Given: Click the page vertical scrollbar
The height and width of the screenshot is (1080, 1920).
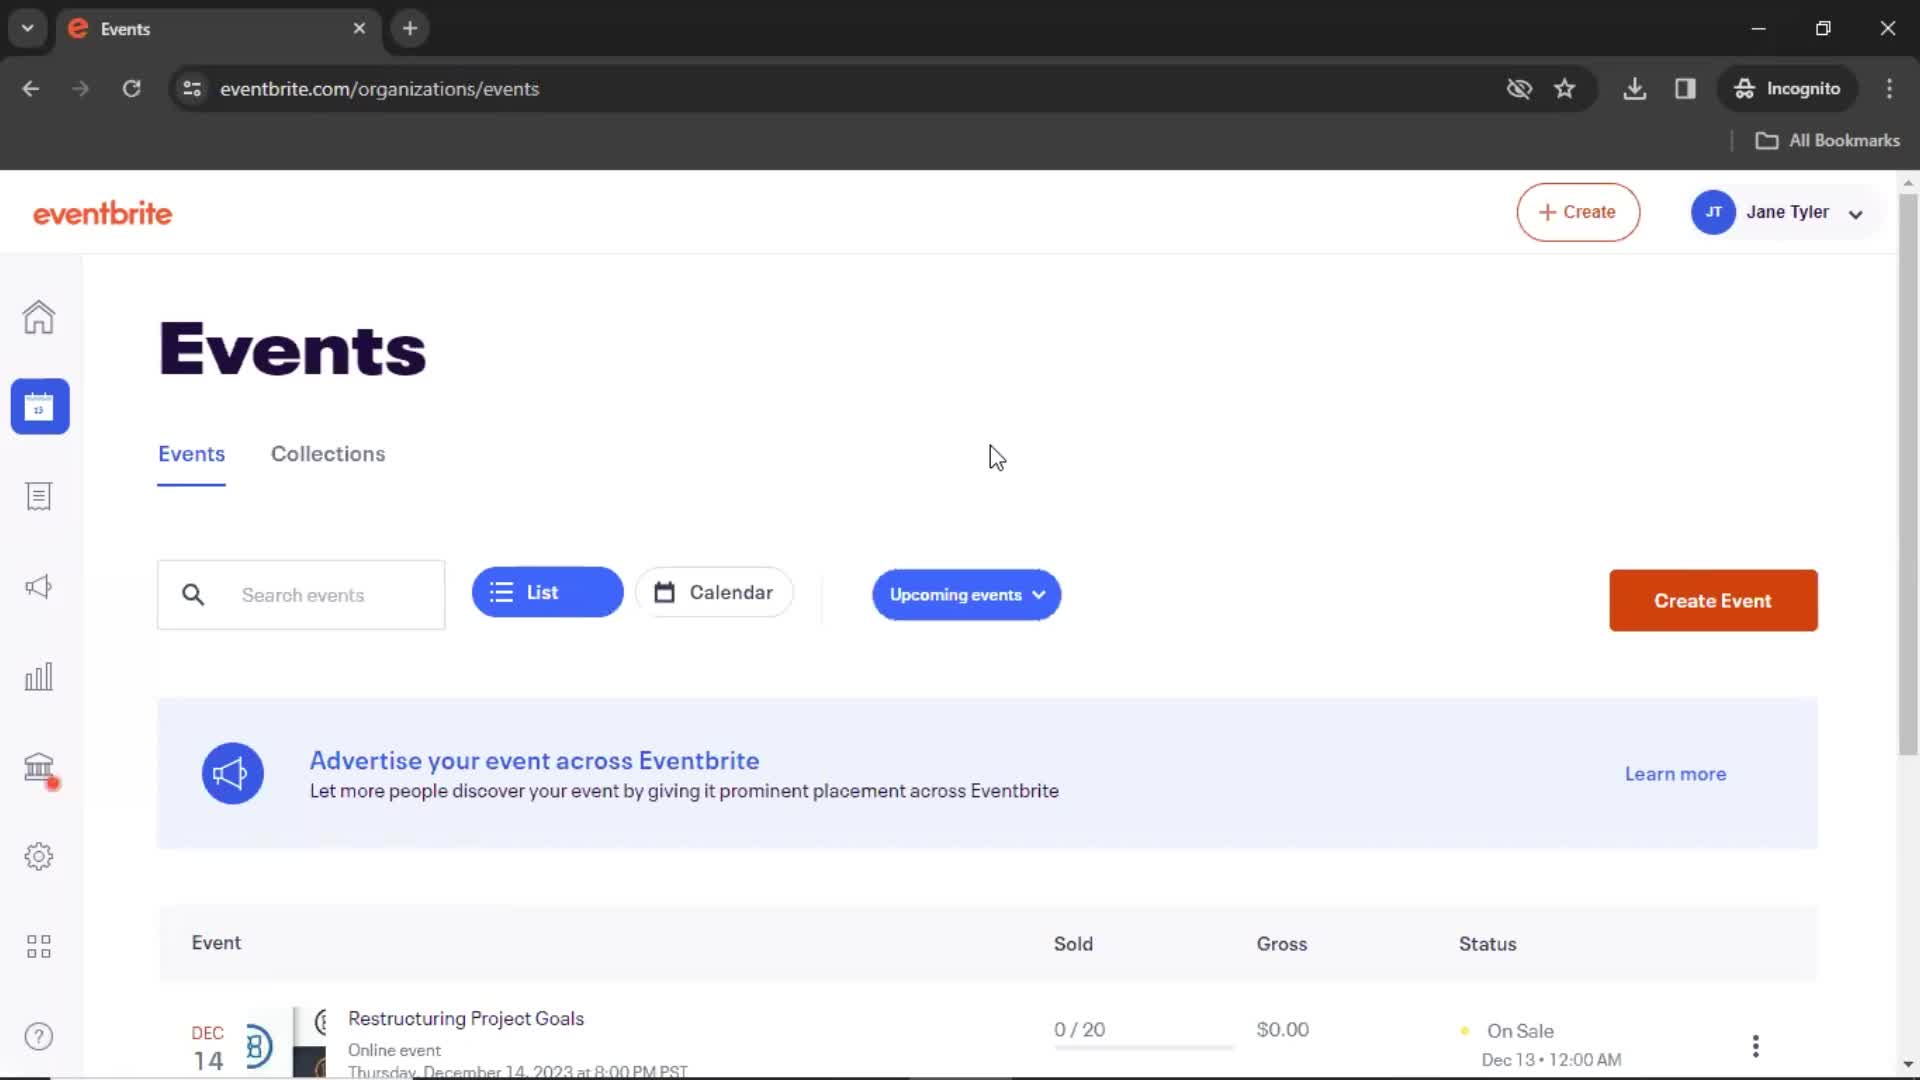Looking at the screenshot, I should click(x=1908, y=475).
